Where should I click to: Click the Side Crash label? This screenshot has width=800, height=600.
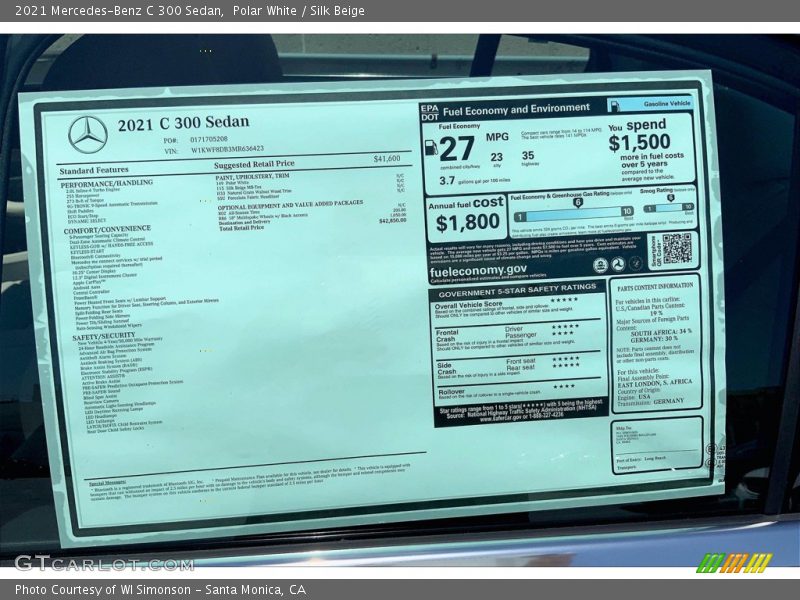(x=446, y=368)
